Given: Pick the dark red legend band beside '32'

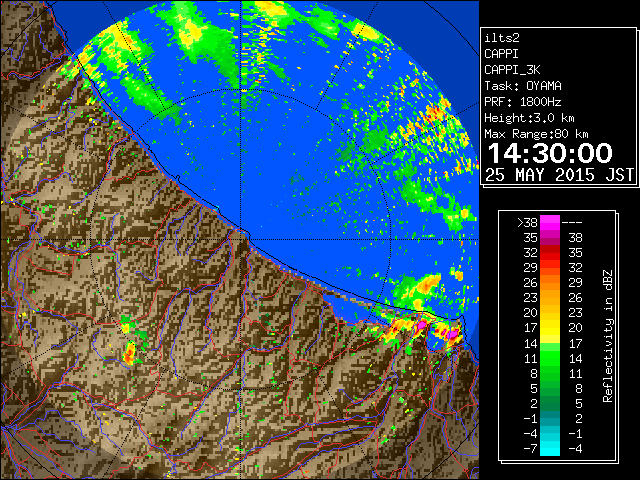Looking at the screenshot, I should pyautogui.click(x=550, y=253).
